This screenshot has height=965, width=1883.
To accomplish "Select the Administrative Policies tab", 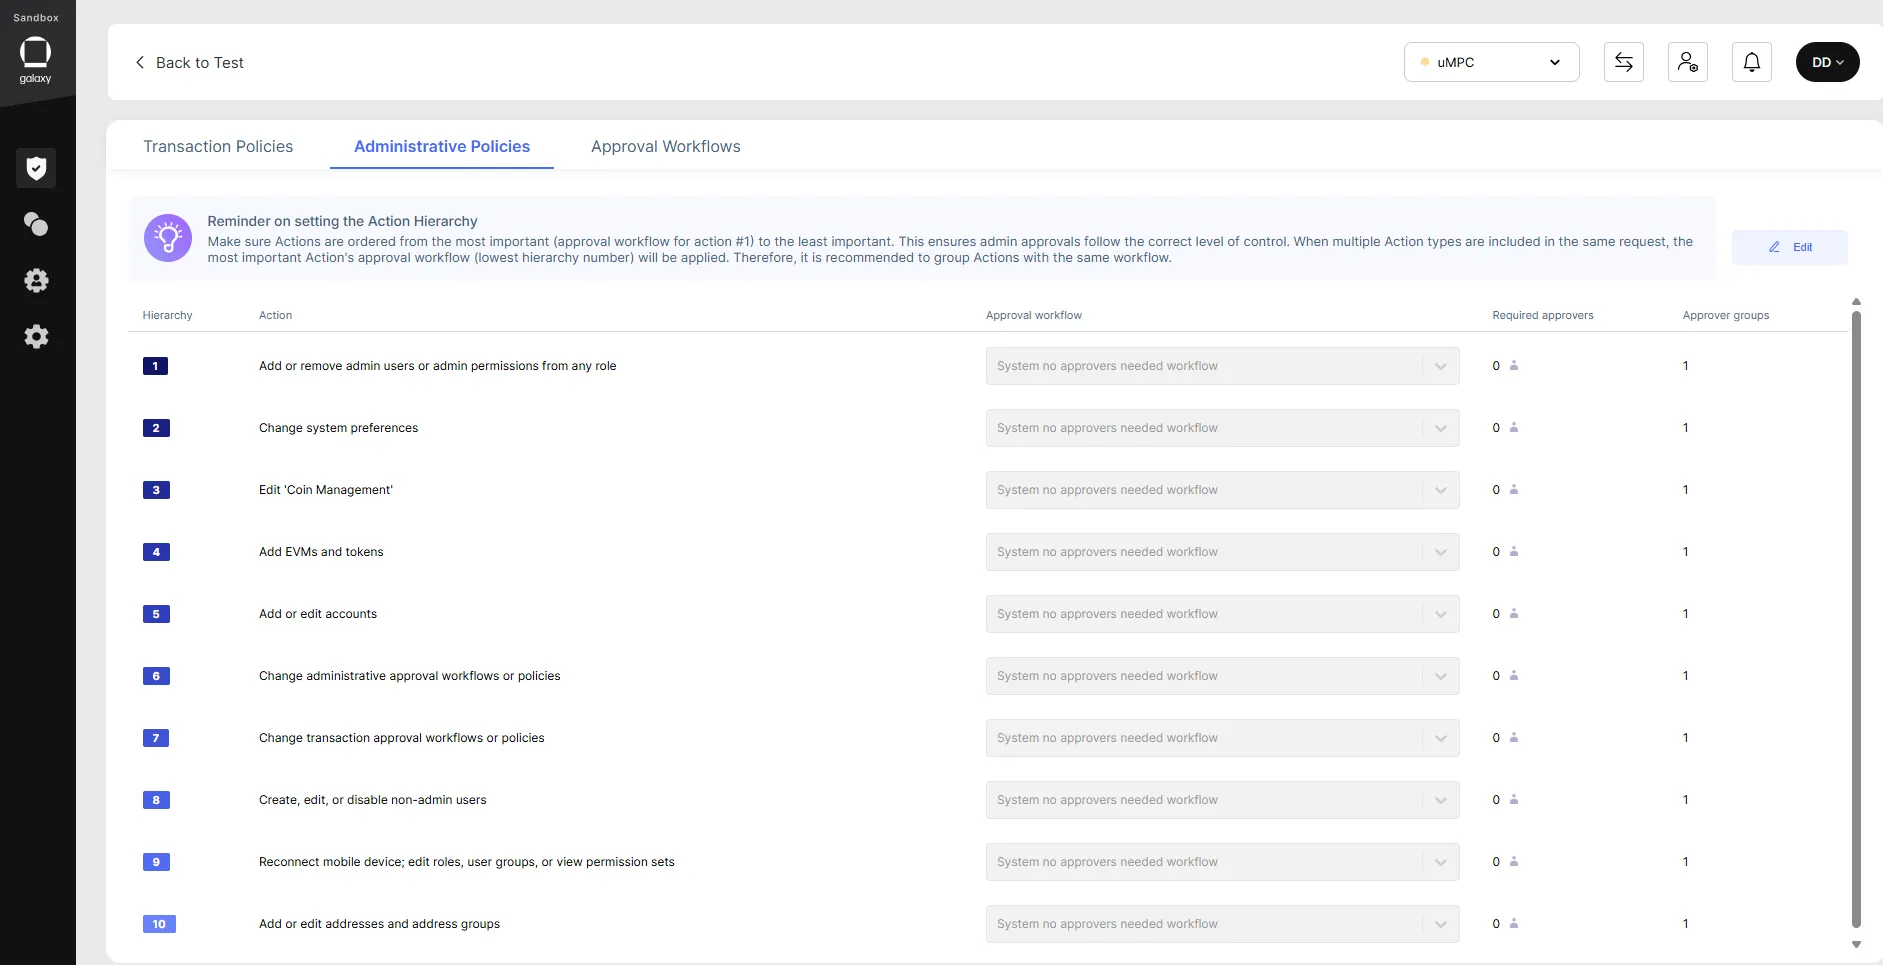I will (x=442, y=146).
